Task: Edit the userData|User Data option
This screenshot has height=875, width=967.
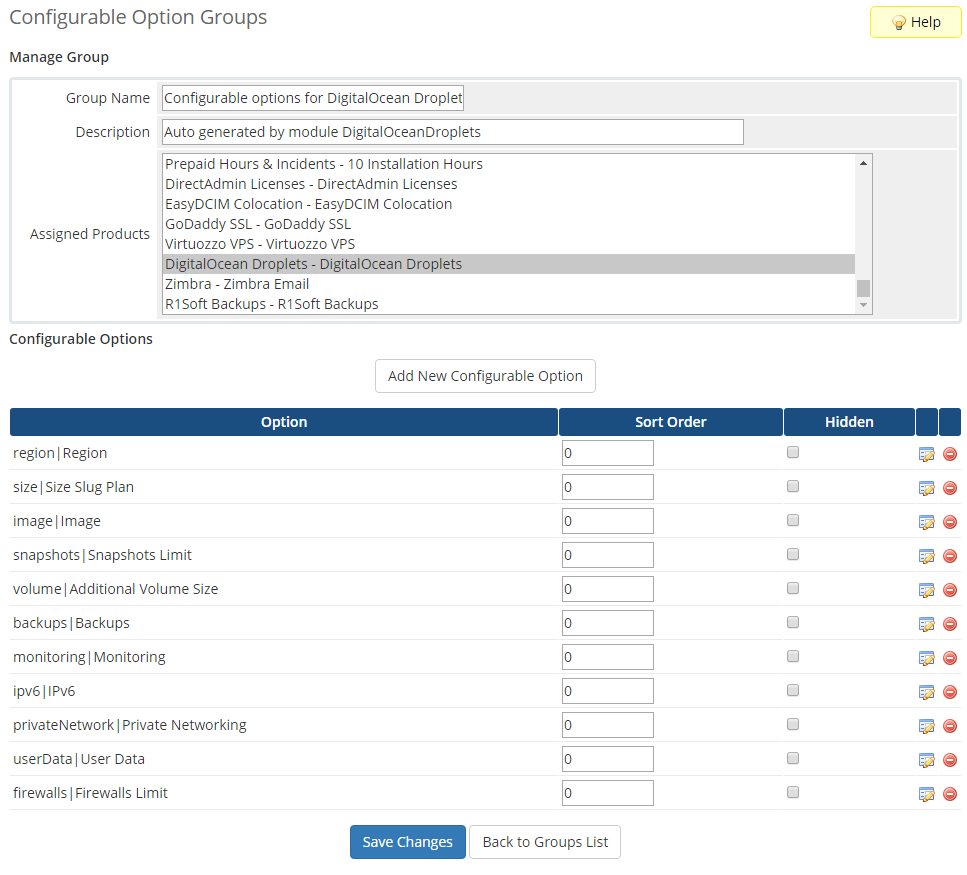Action: 926,760
